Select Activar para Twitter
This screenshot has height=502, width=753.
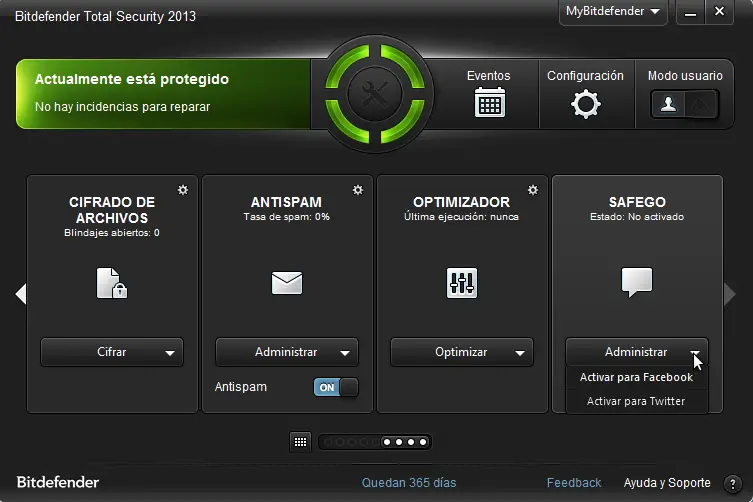click(x=636, y=401)
